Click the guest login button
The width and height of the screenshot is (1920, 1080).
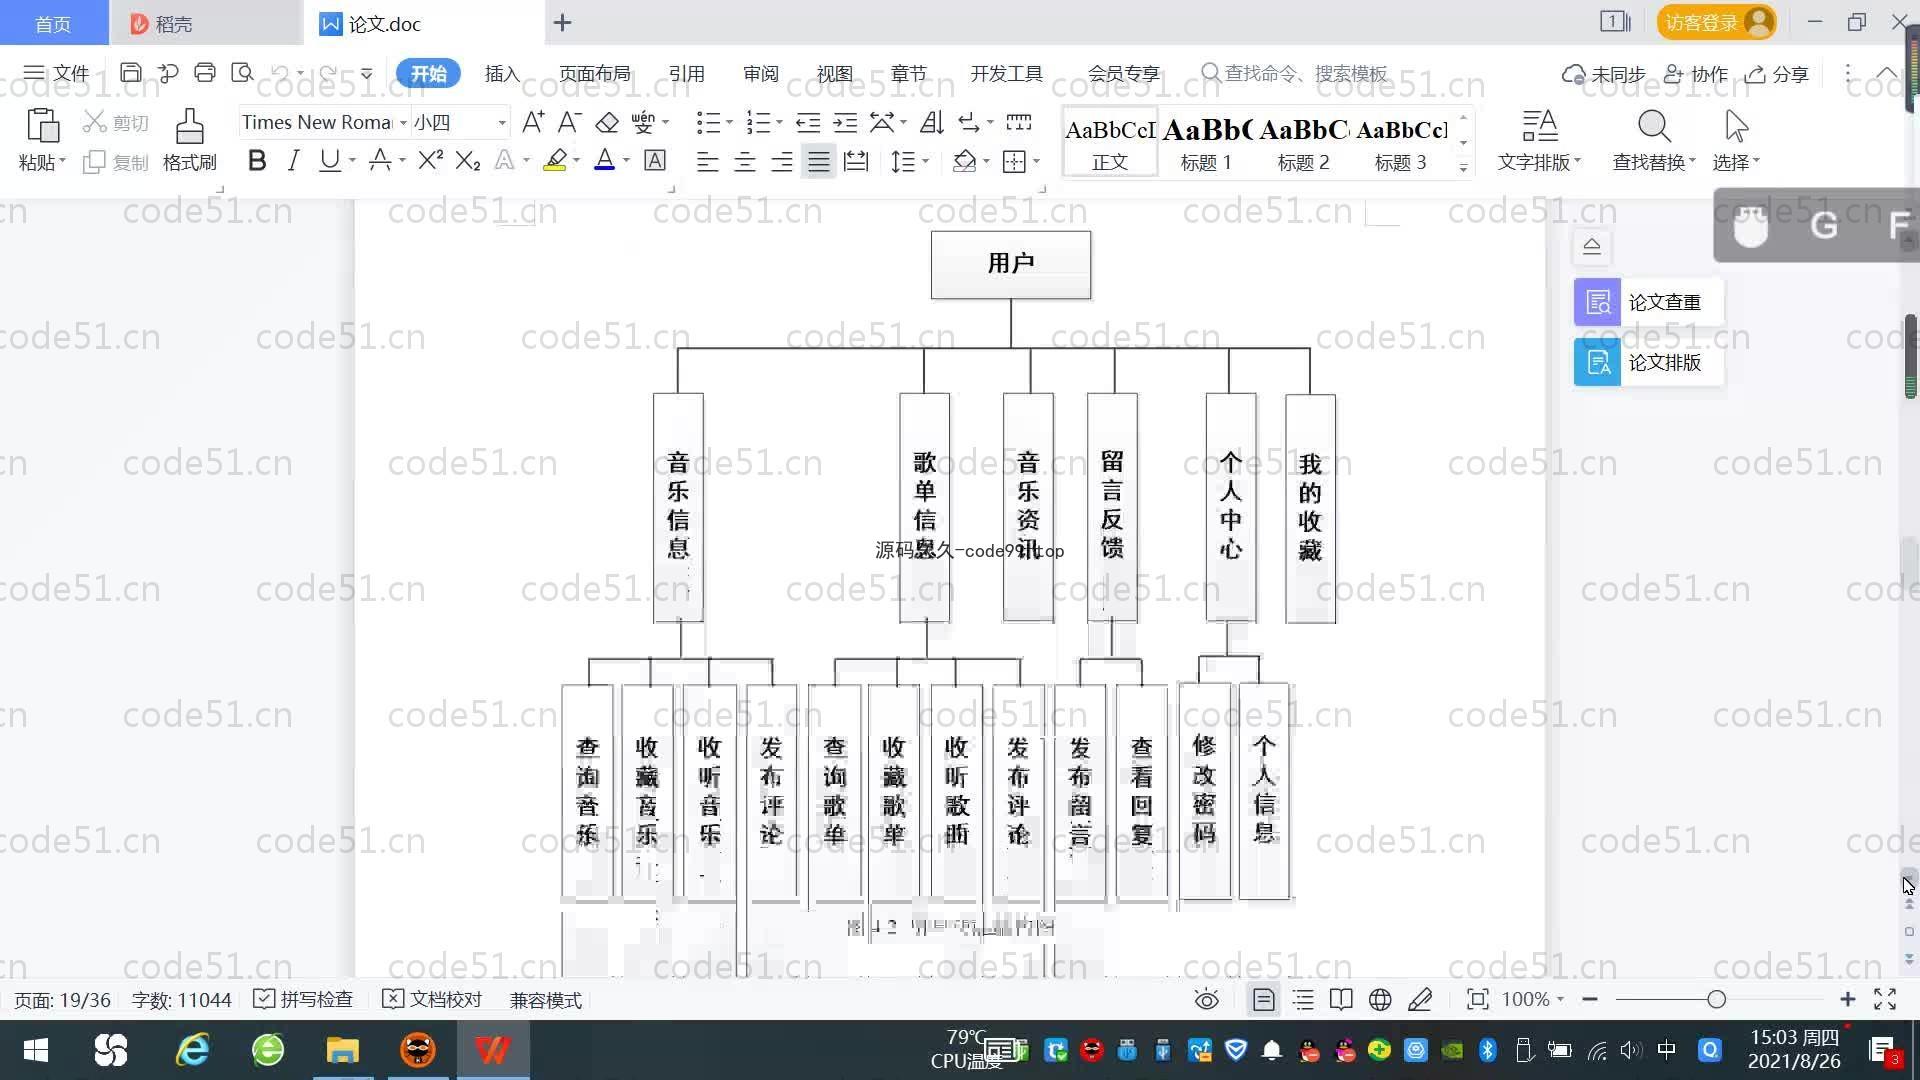[x=1716, y=22]
